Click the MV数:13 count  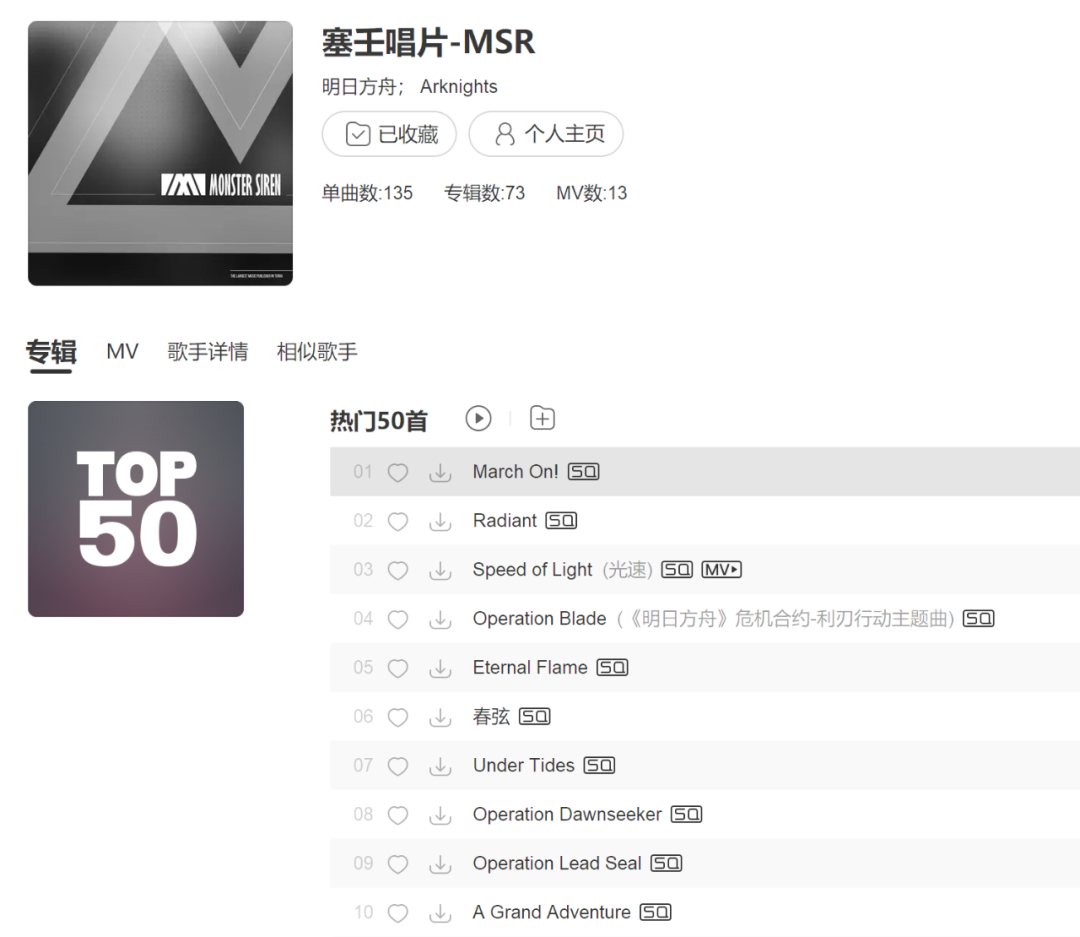click(592, 193)
